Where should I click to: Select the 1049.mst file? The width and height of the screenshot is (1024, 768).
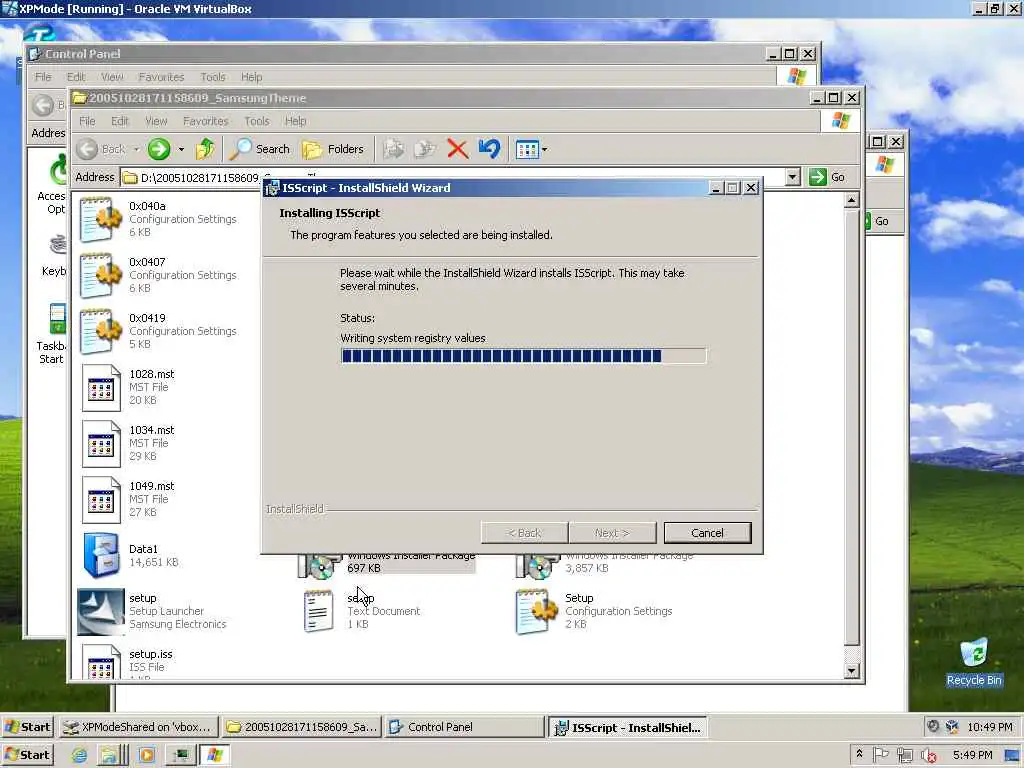(x=129, y=500)
